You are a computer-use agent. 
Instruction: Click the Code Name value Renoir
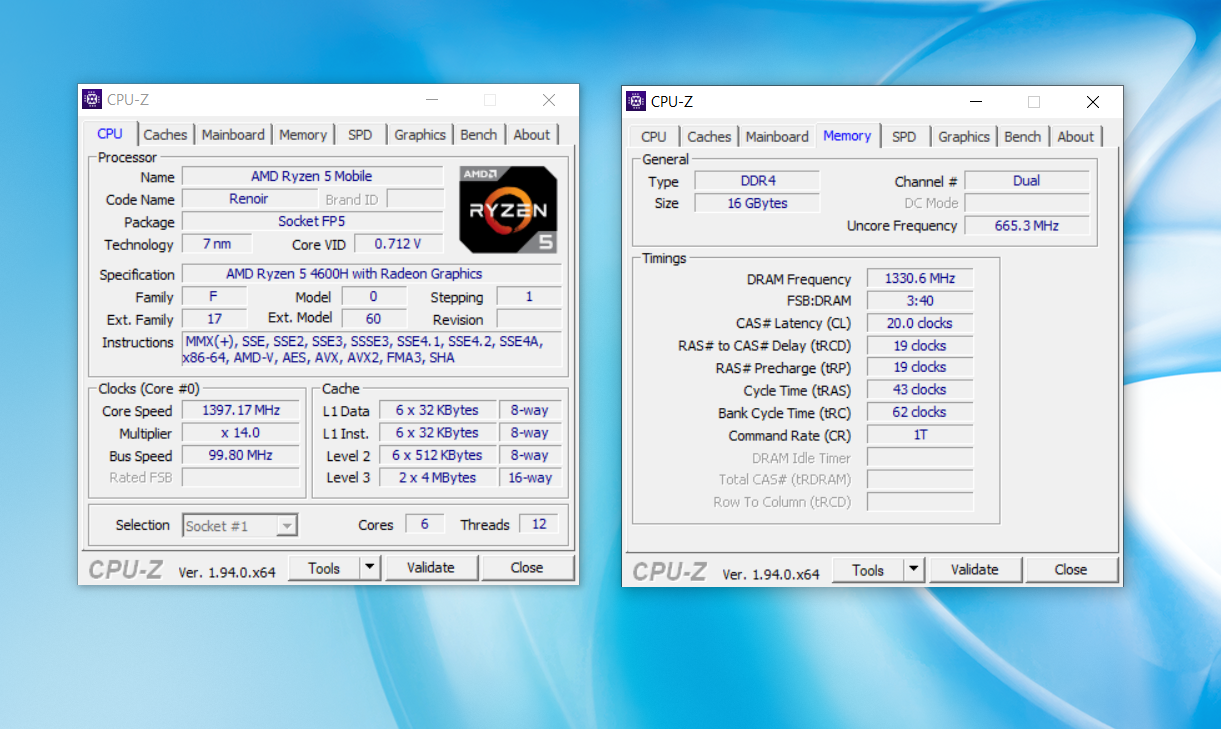(249, 199)
